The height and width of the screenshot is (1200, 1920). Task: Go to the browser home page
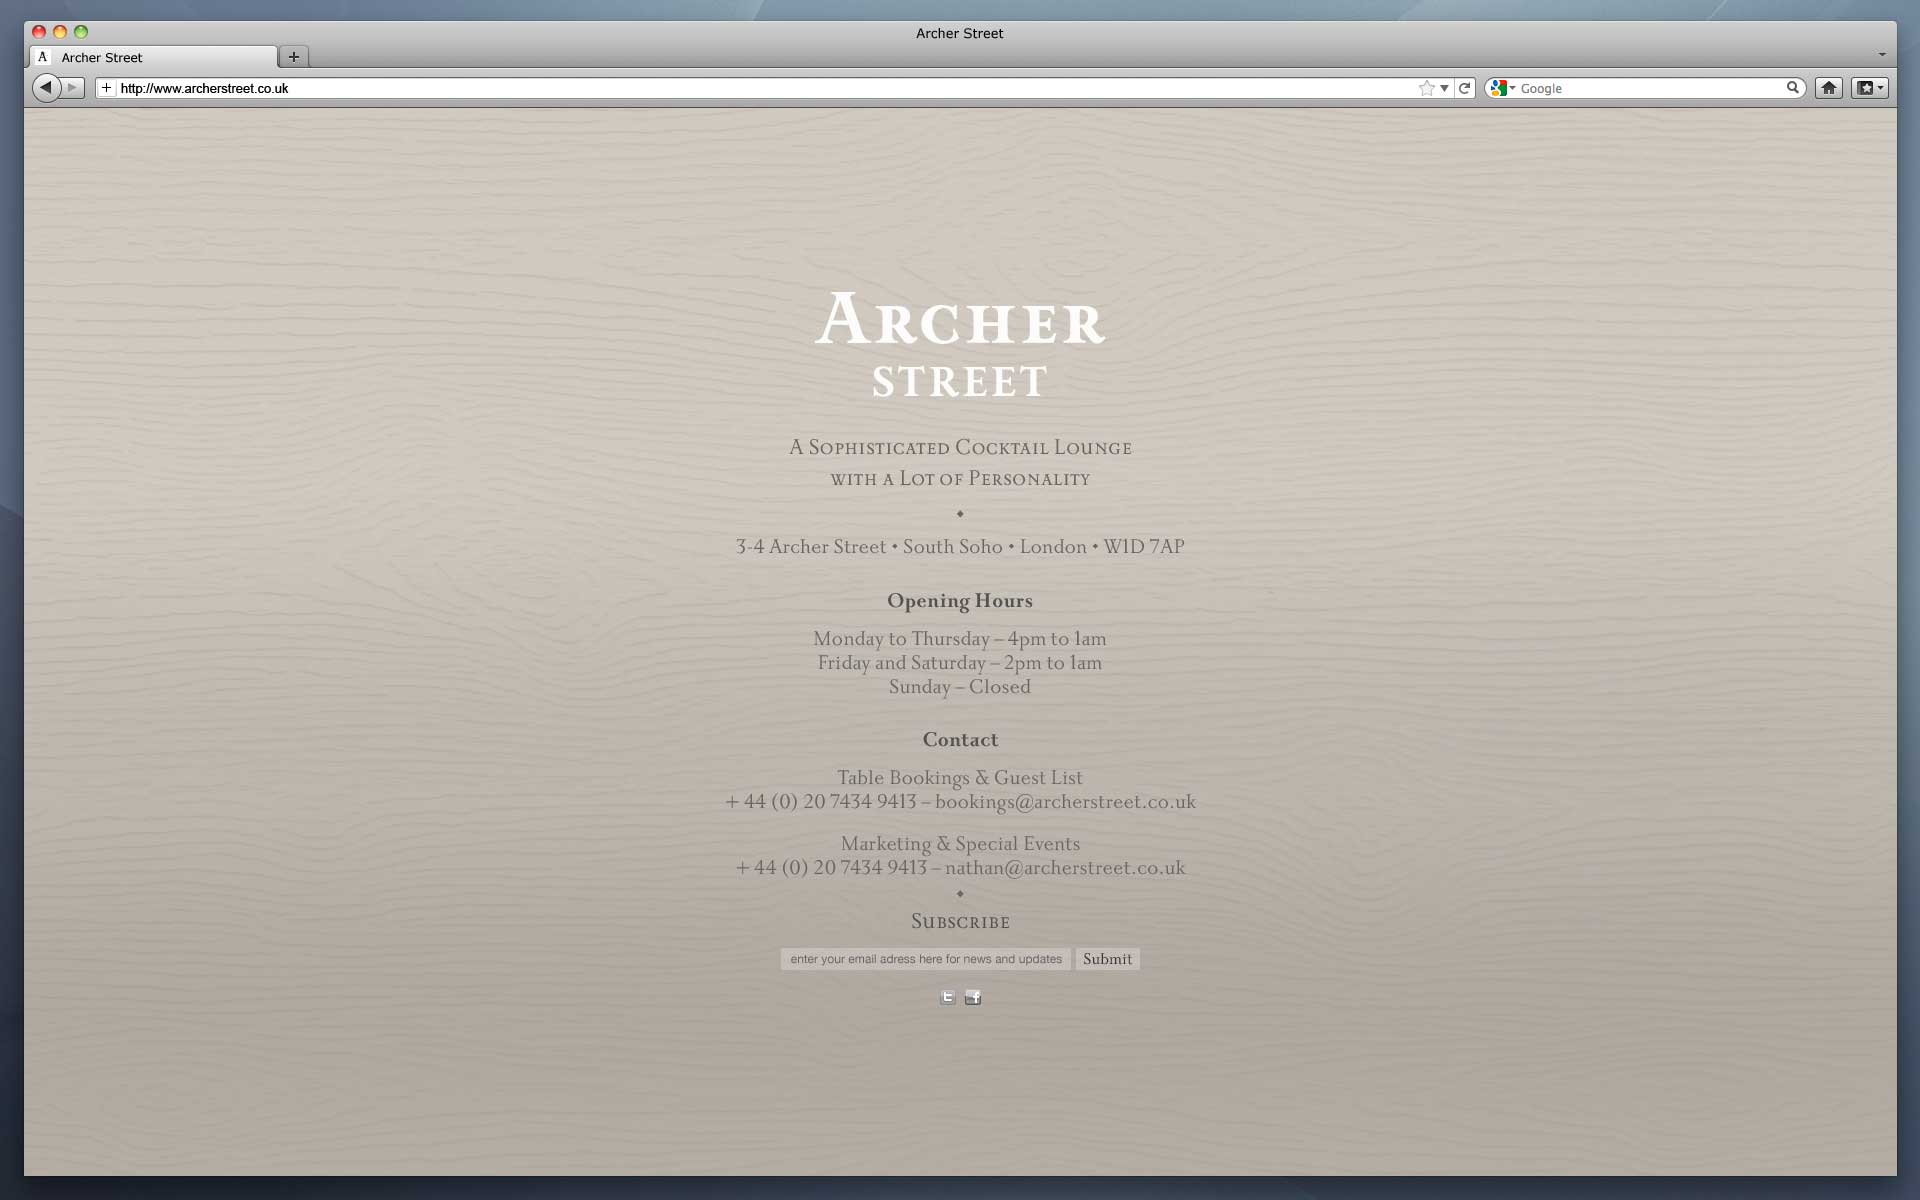(x=1828, y=88)
